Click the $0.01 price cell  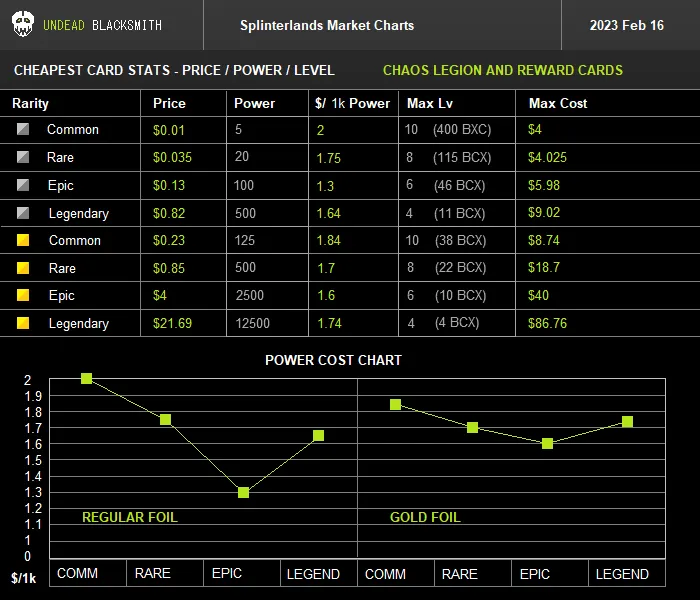tap(168, 130)
